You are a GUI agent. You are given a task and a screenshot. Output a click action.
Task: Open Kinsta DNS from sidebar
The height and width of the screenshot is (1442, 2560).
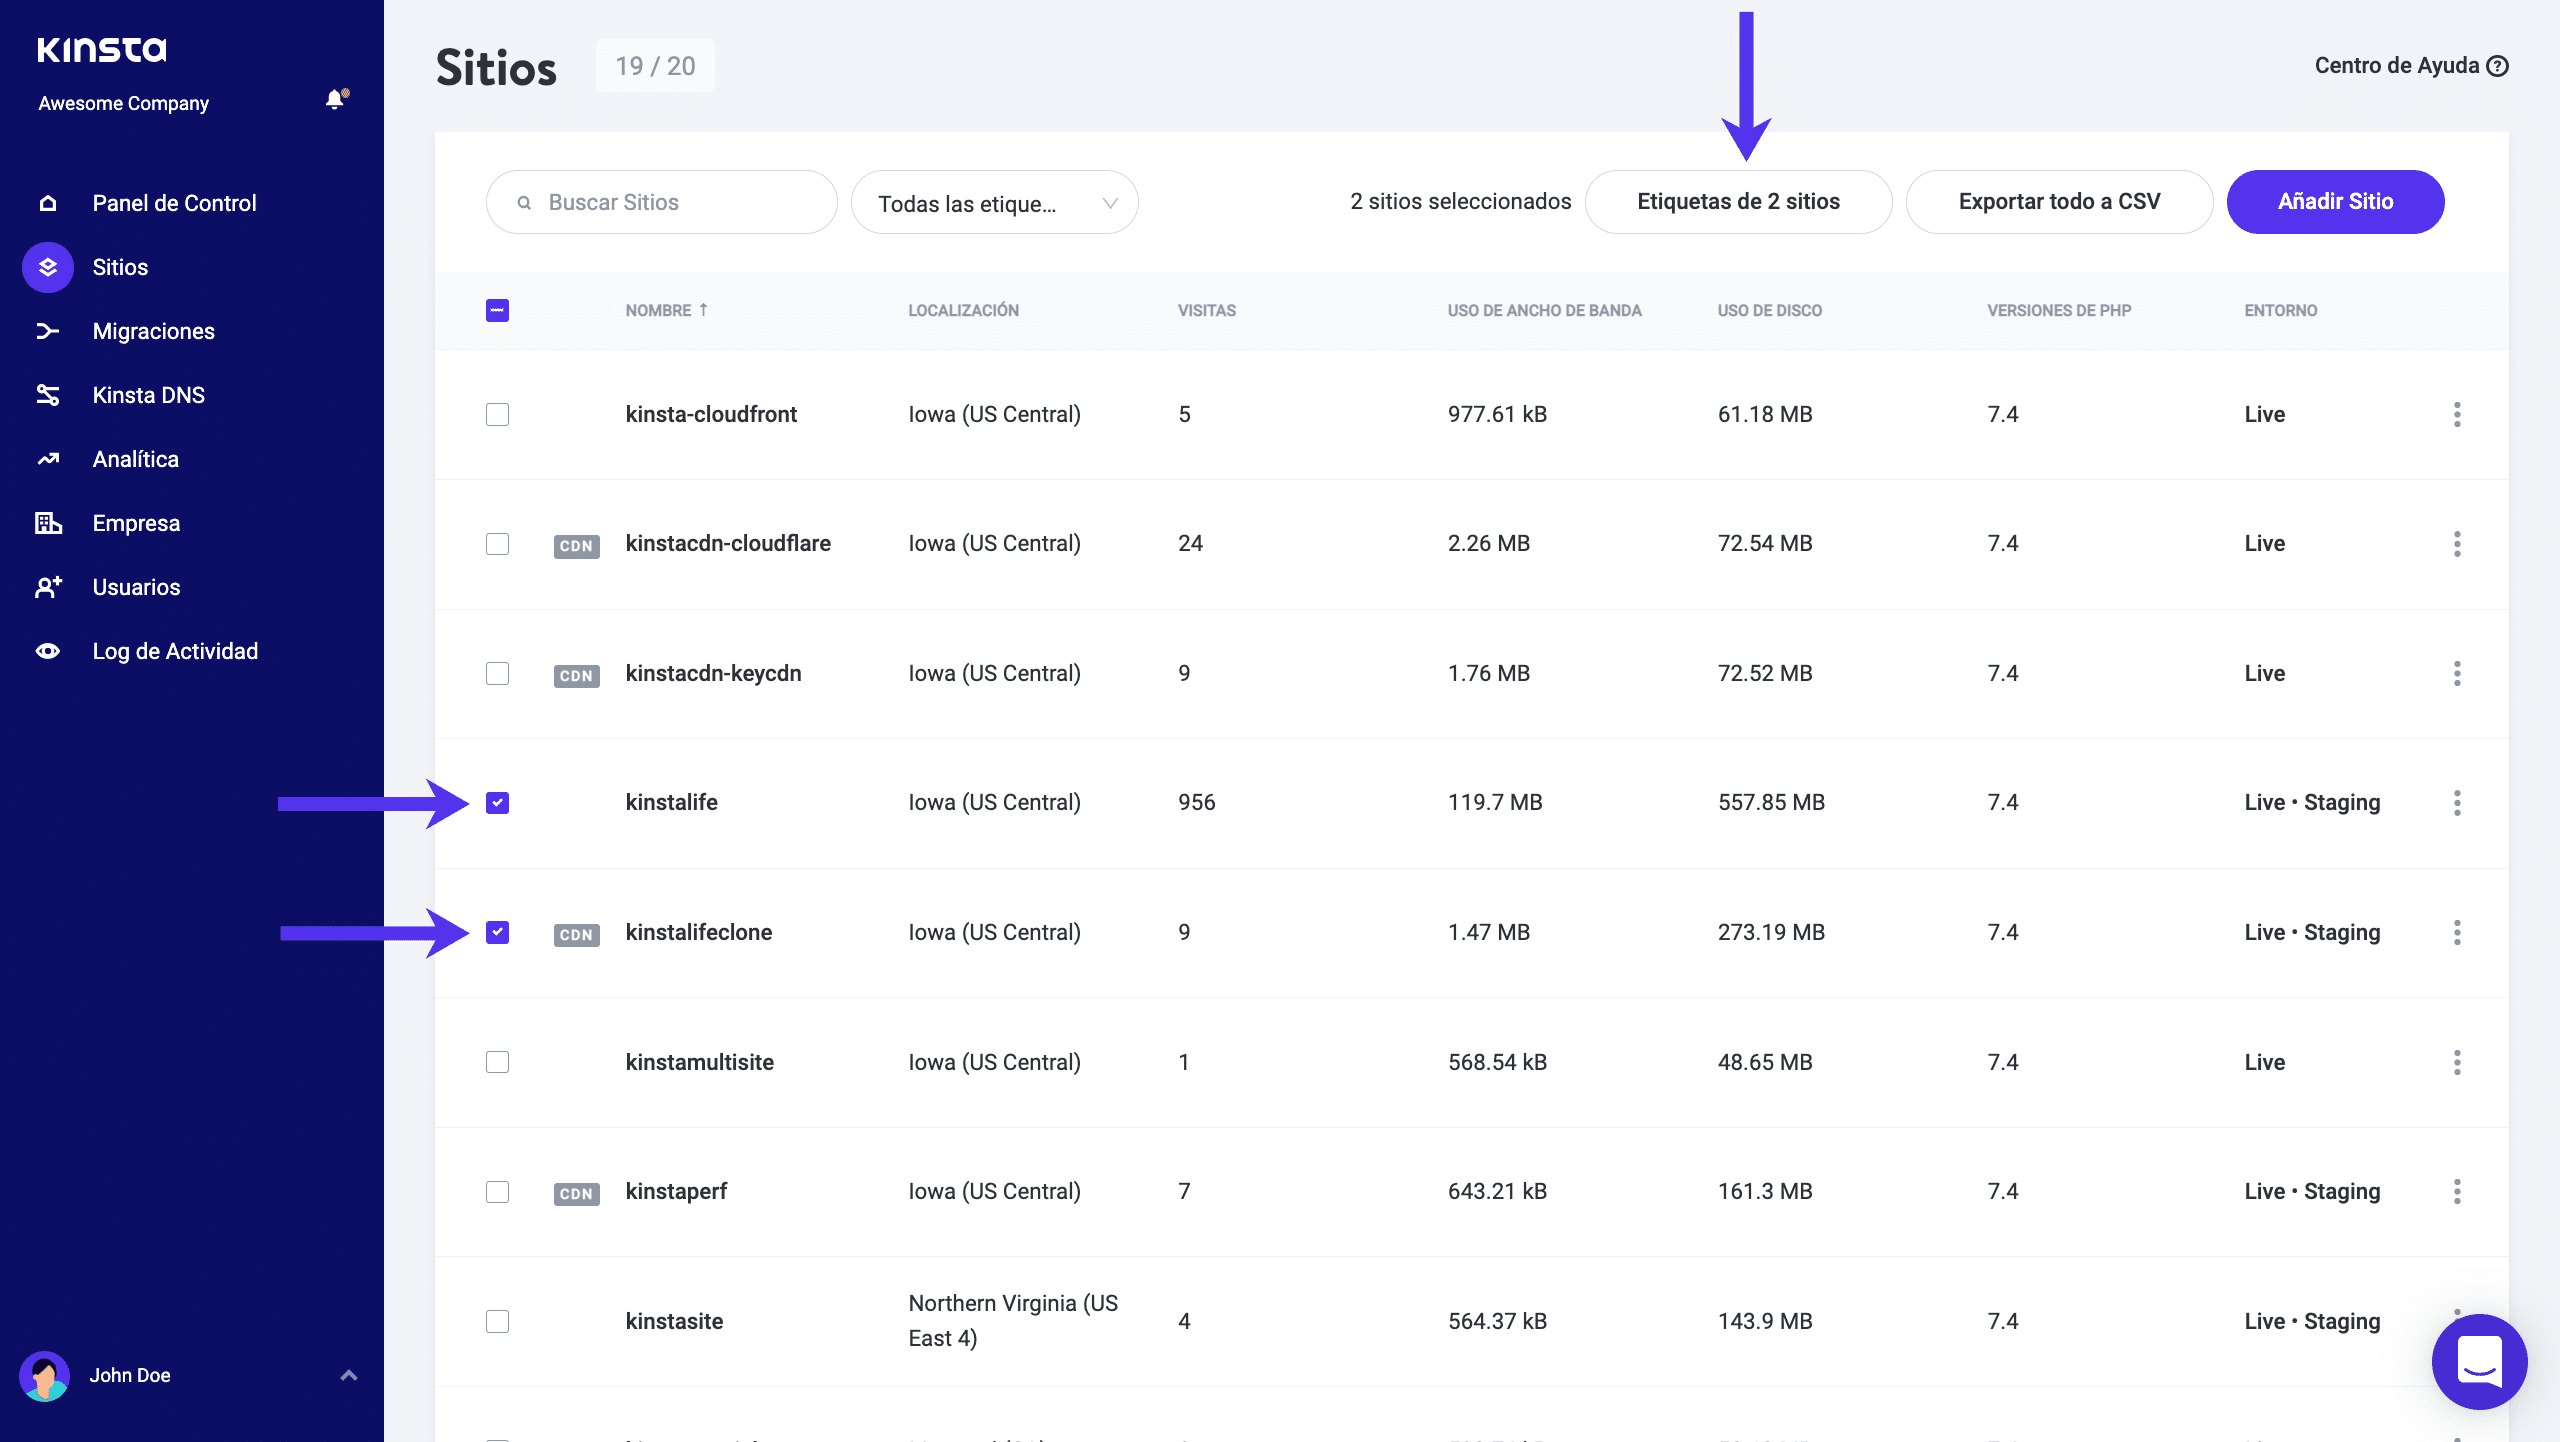148,395
